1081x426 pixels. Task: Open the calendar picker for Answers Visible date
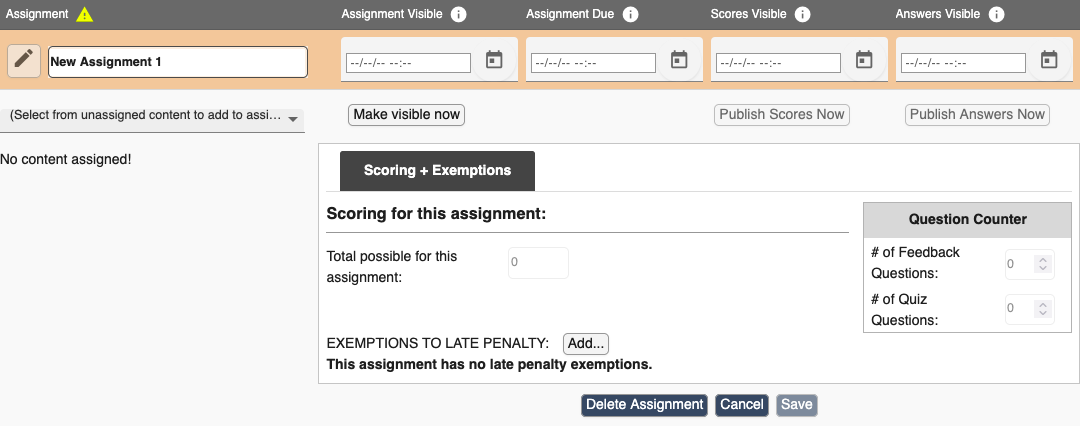pos(1049,60)
